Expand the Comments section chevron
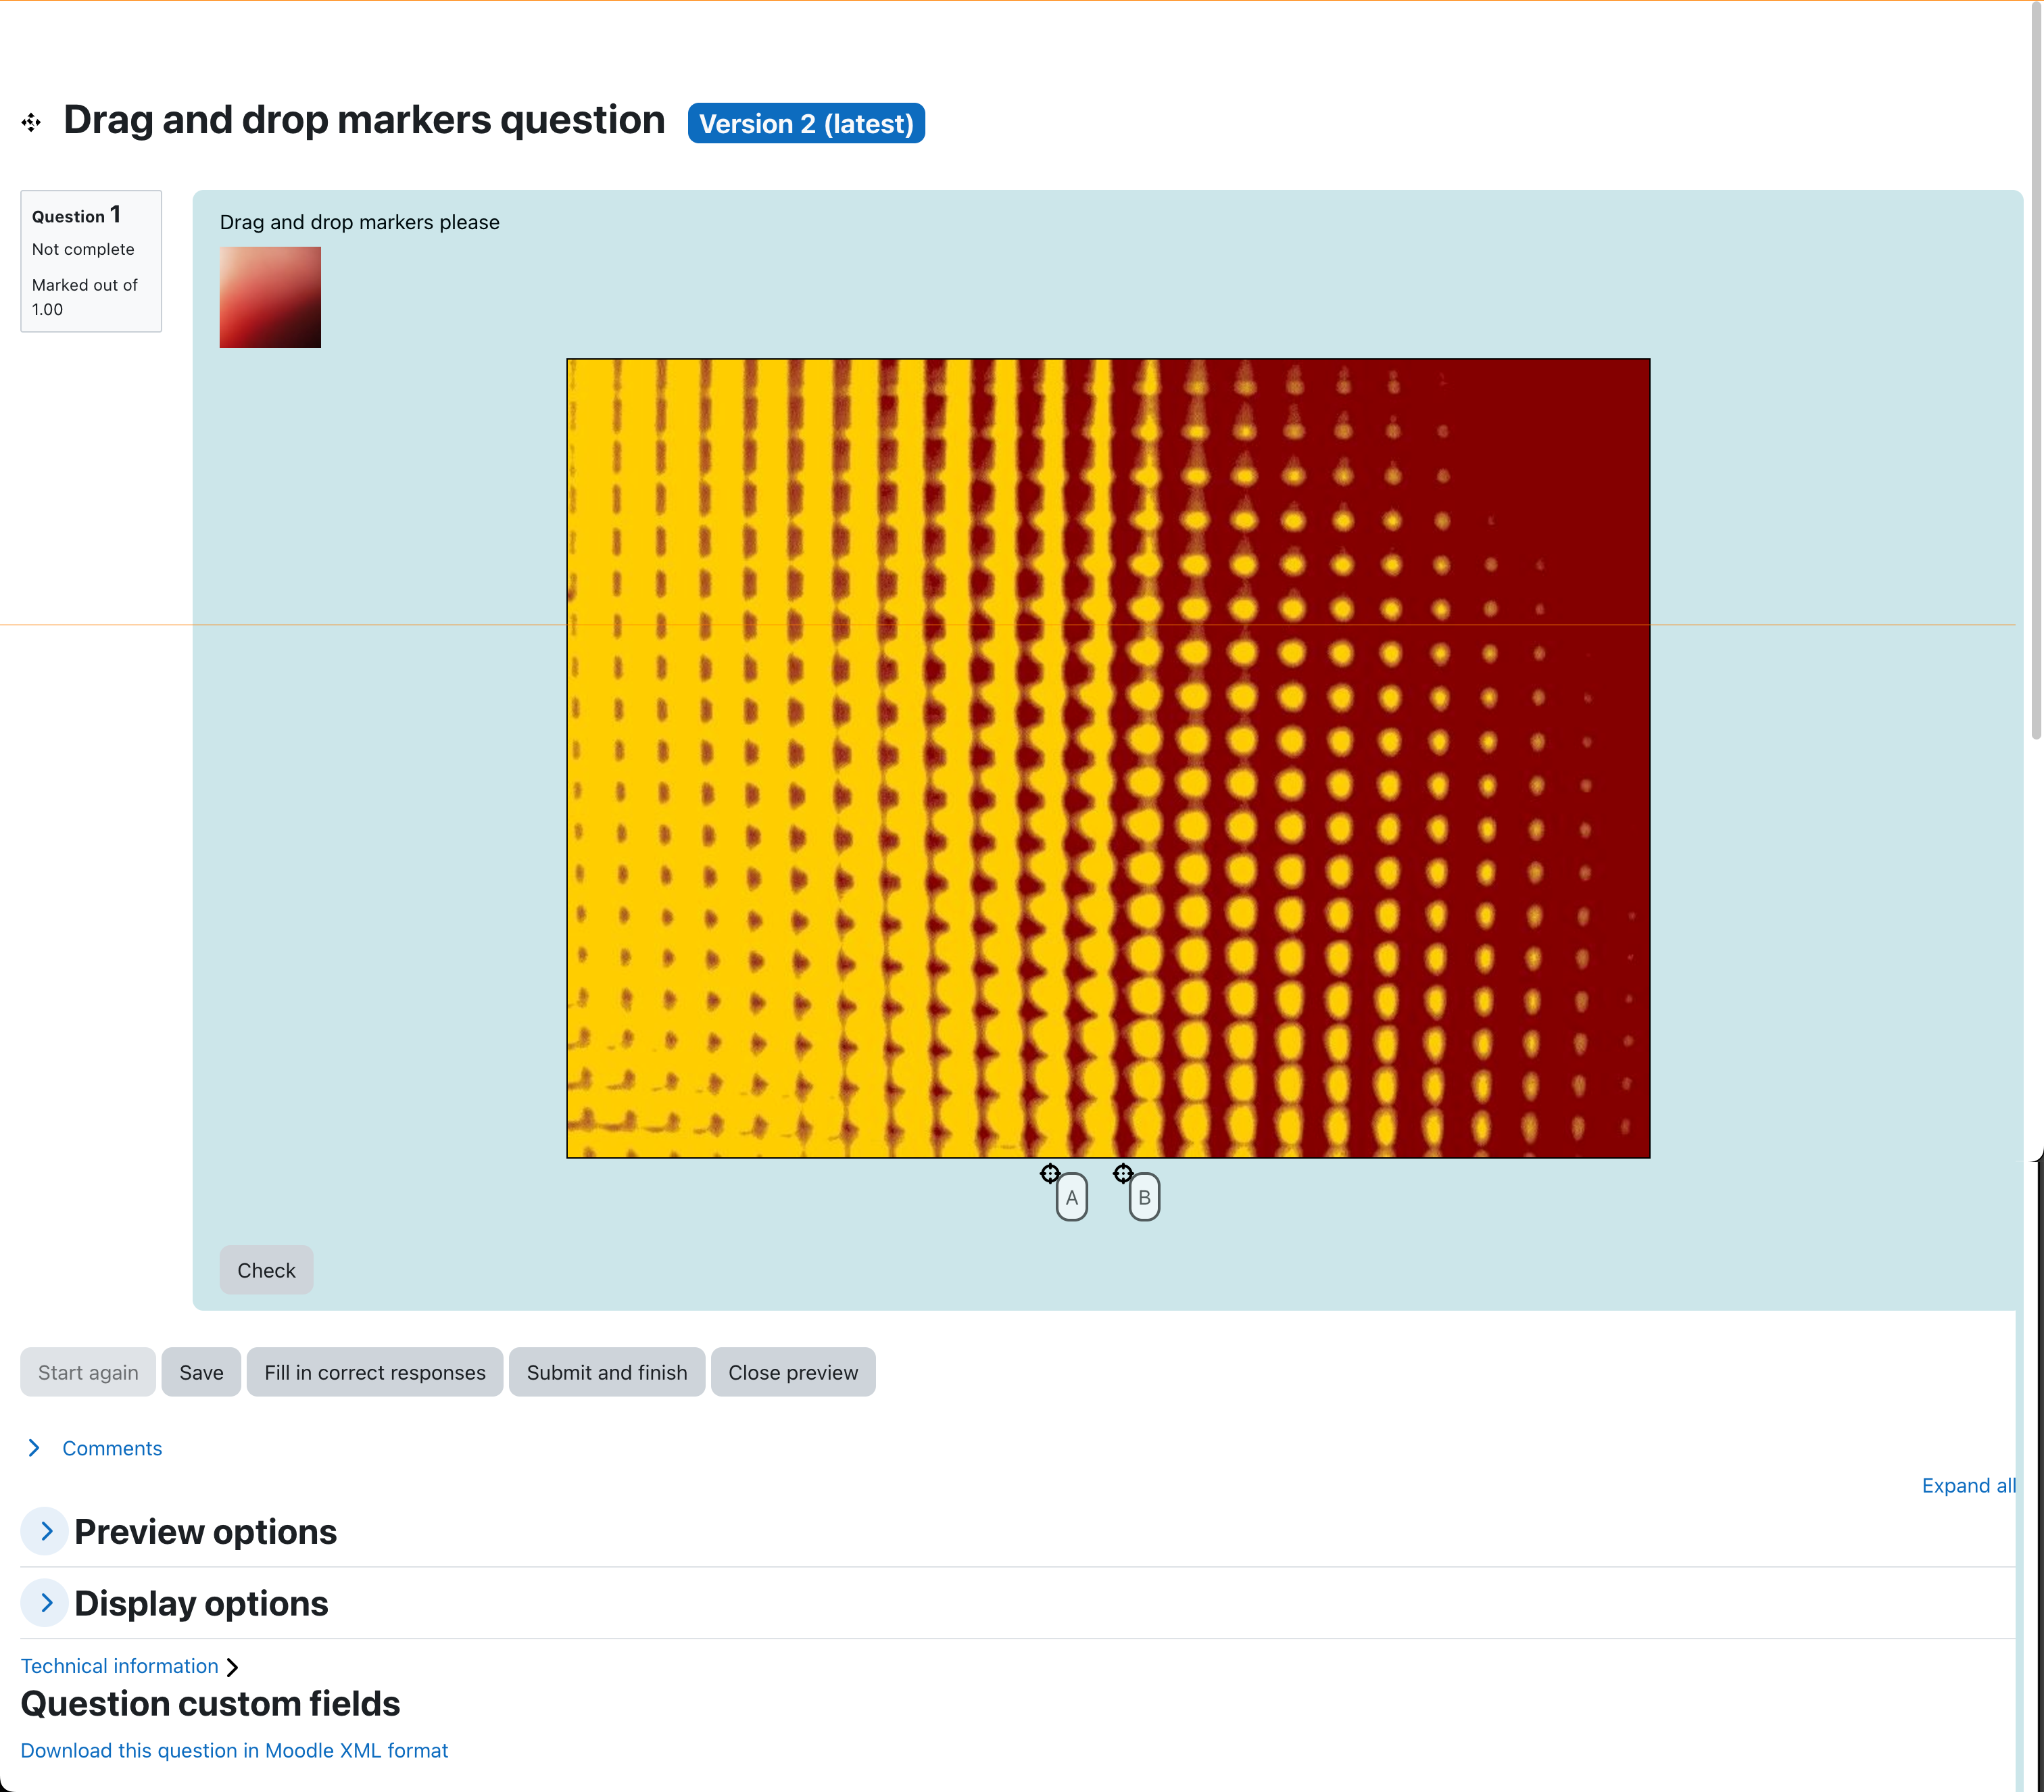The height and width of the screenshot is (1792, 2044). pyautogui.click(x=34, y=1448)
